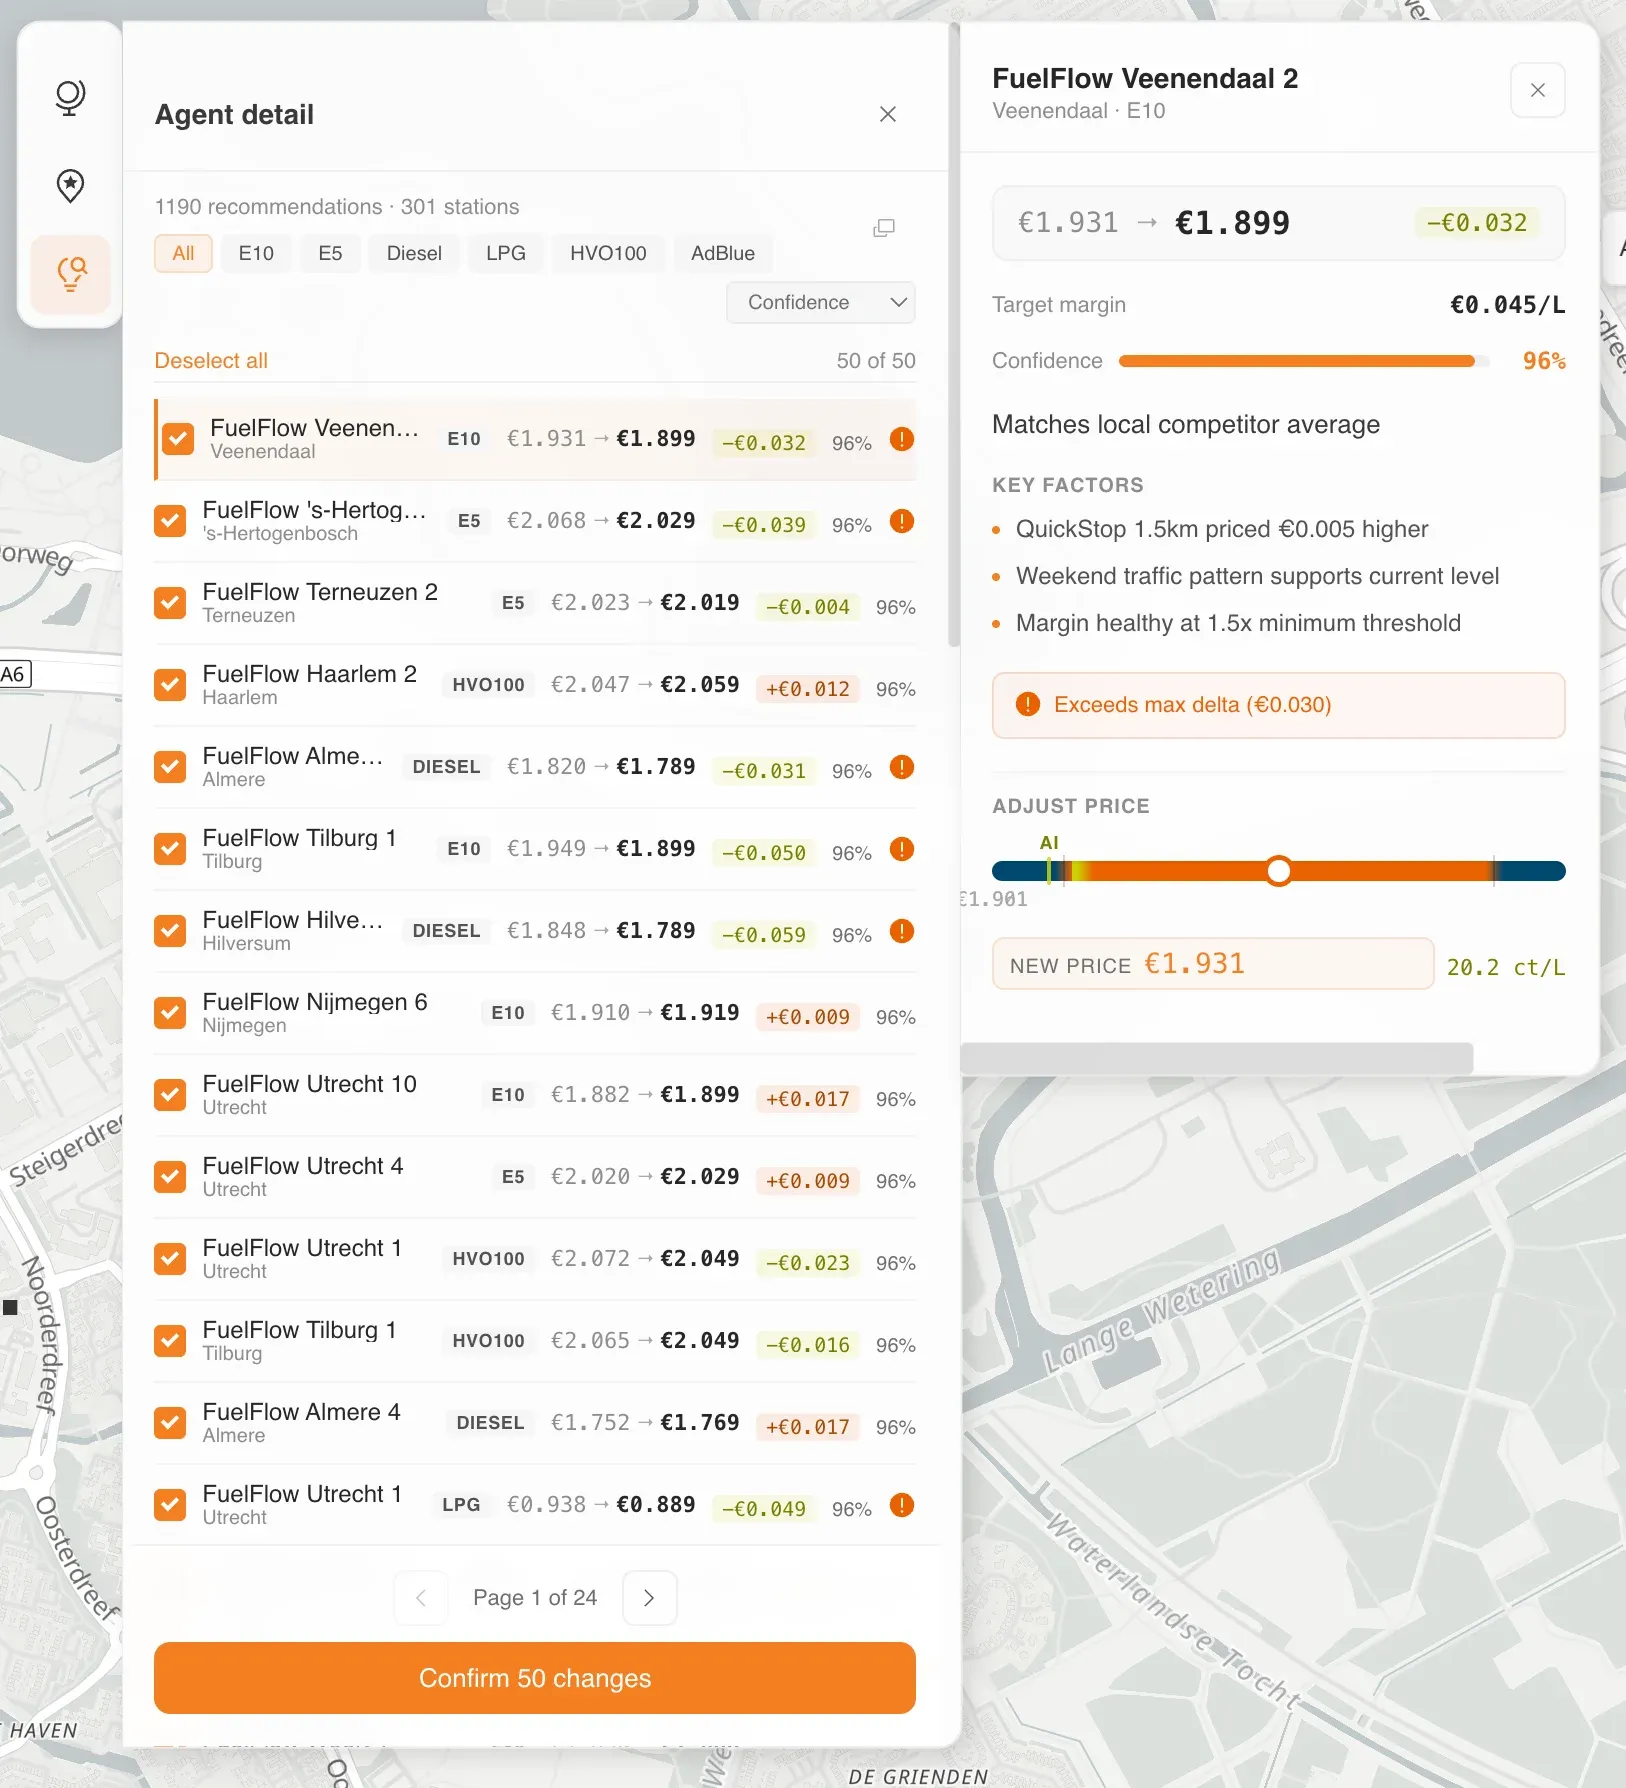Screen dimensions: 1626x1788
Task: Click the DIESEL tag on Almere 4 row
Action: pyautogui.click(x=490, y=1423)
